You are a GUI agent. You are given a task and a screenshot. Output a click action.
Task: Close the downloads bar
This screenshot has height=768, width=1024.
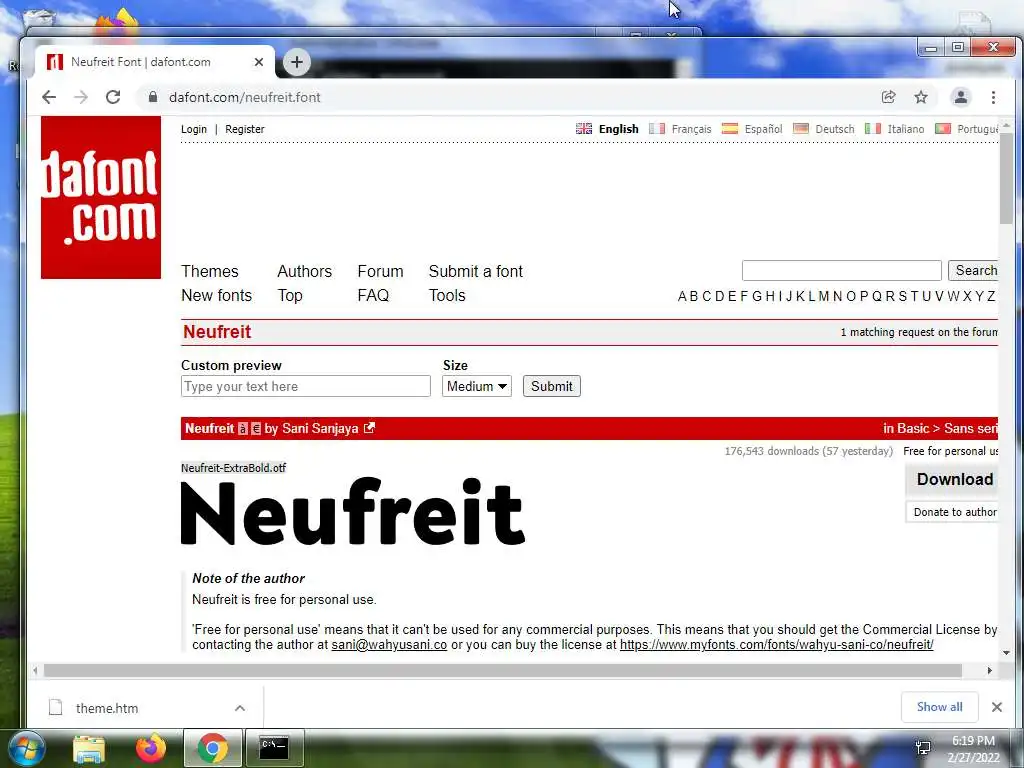coord(997,707)
